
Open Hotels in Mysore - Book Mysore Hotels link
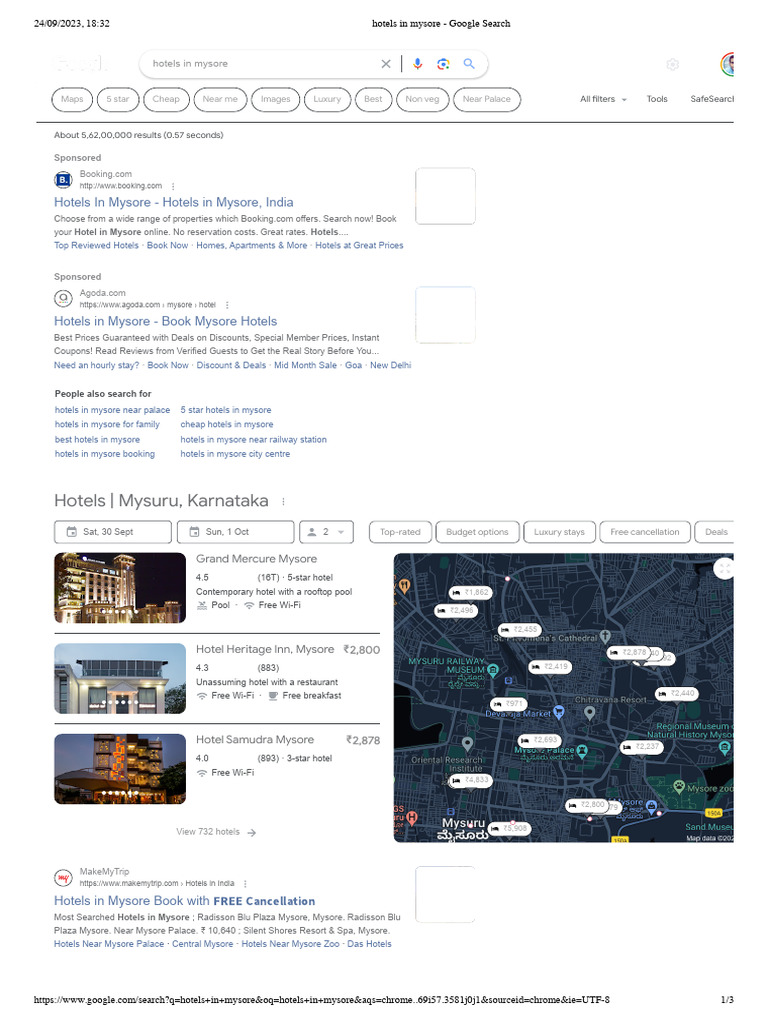tap(165, 321)
